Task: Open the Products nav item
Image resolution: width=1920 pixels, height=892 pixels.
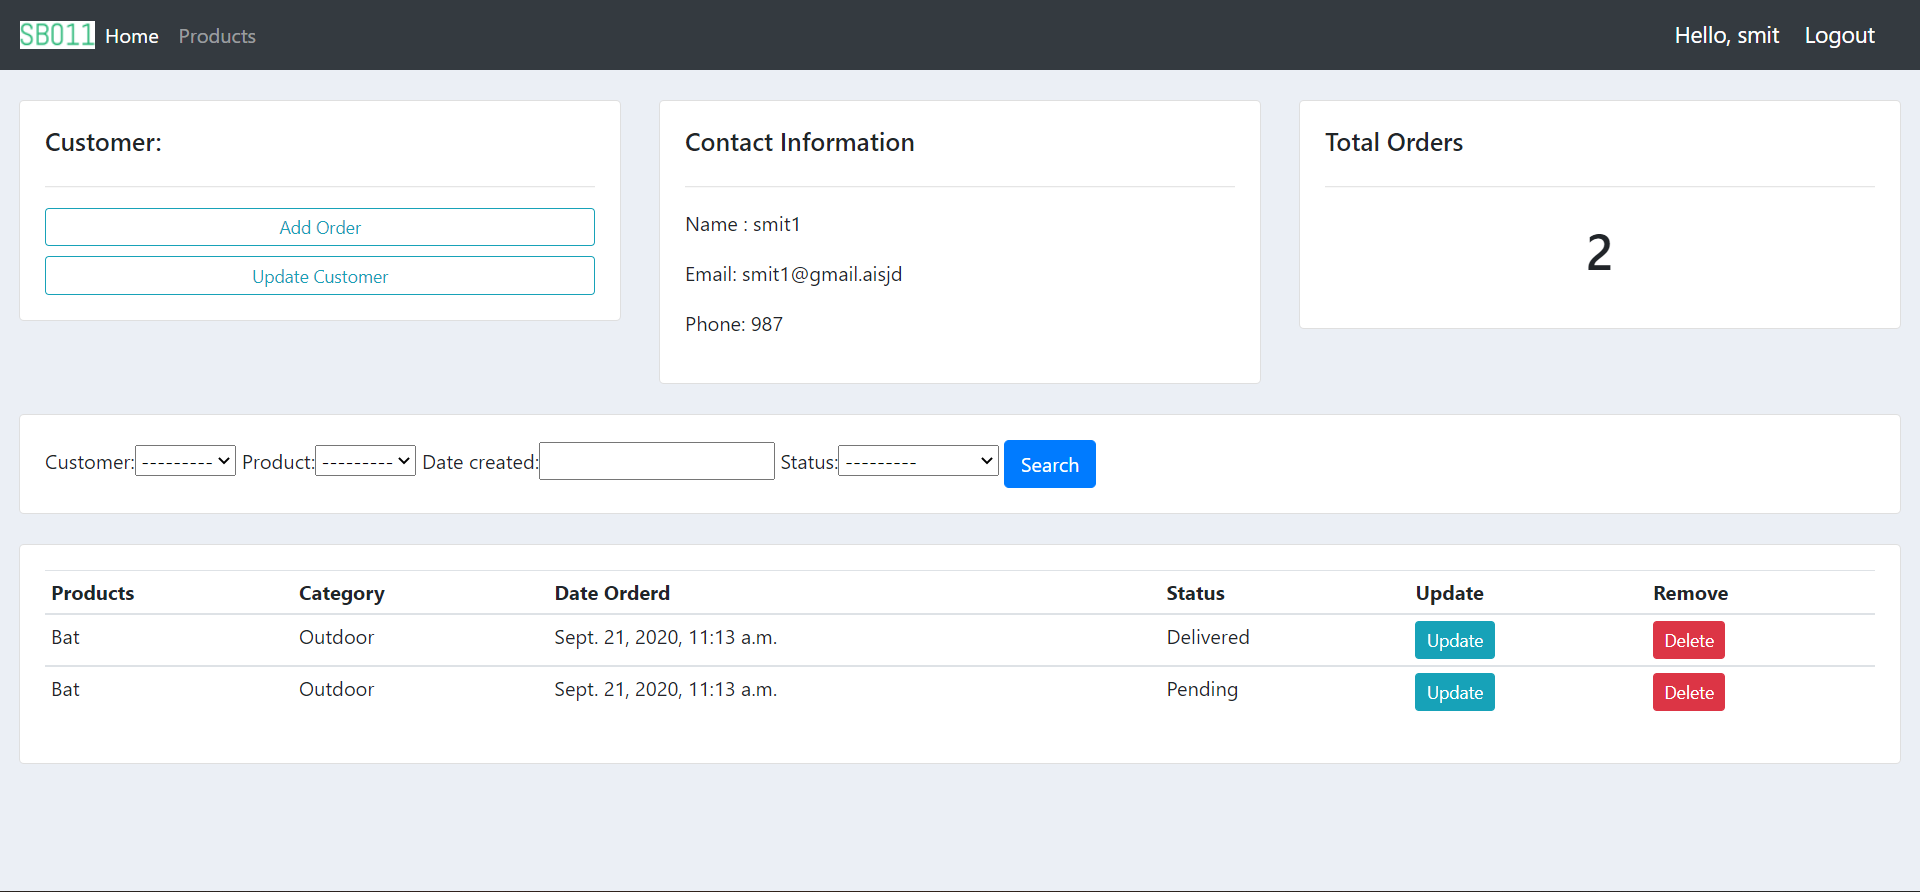Action: click(217, 36)
